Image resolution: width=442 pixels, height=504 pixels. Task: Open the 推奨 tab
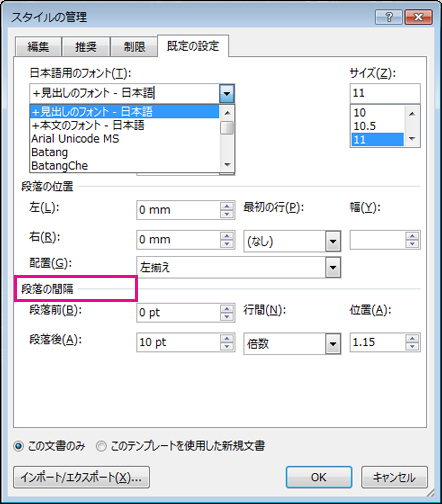[x=86, y=47]
